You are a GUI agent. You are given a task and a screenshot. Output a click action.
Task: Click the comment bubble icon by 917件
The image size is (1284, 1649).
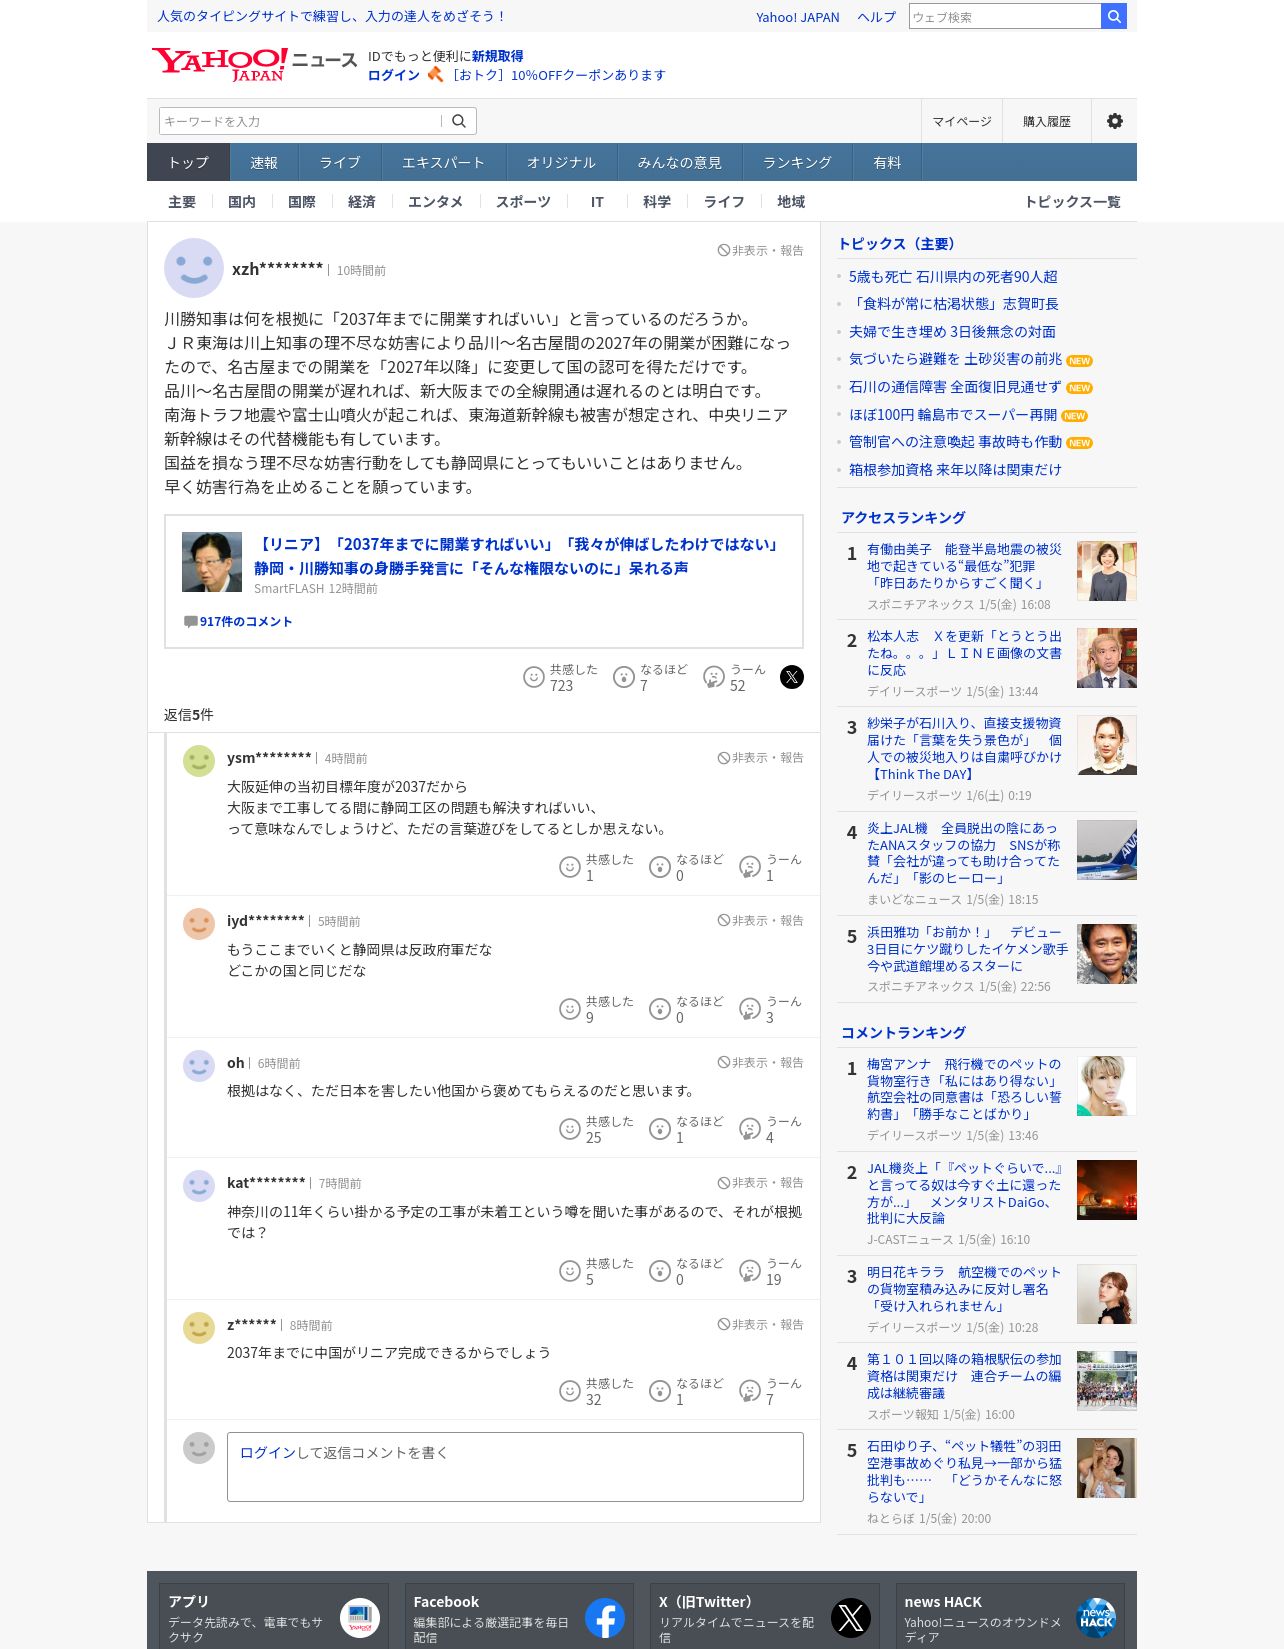pyautogui.click(x=190, y=622)
